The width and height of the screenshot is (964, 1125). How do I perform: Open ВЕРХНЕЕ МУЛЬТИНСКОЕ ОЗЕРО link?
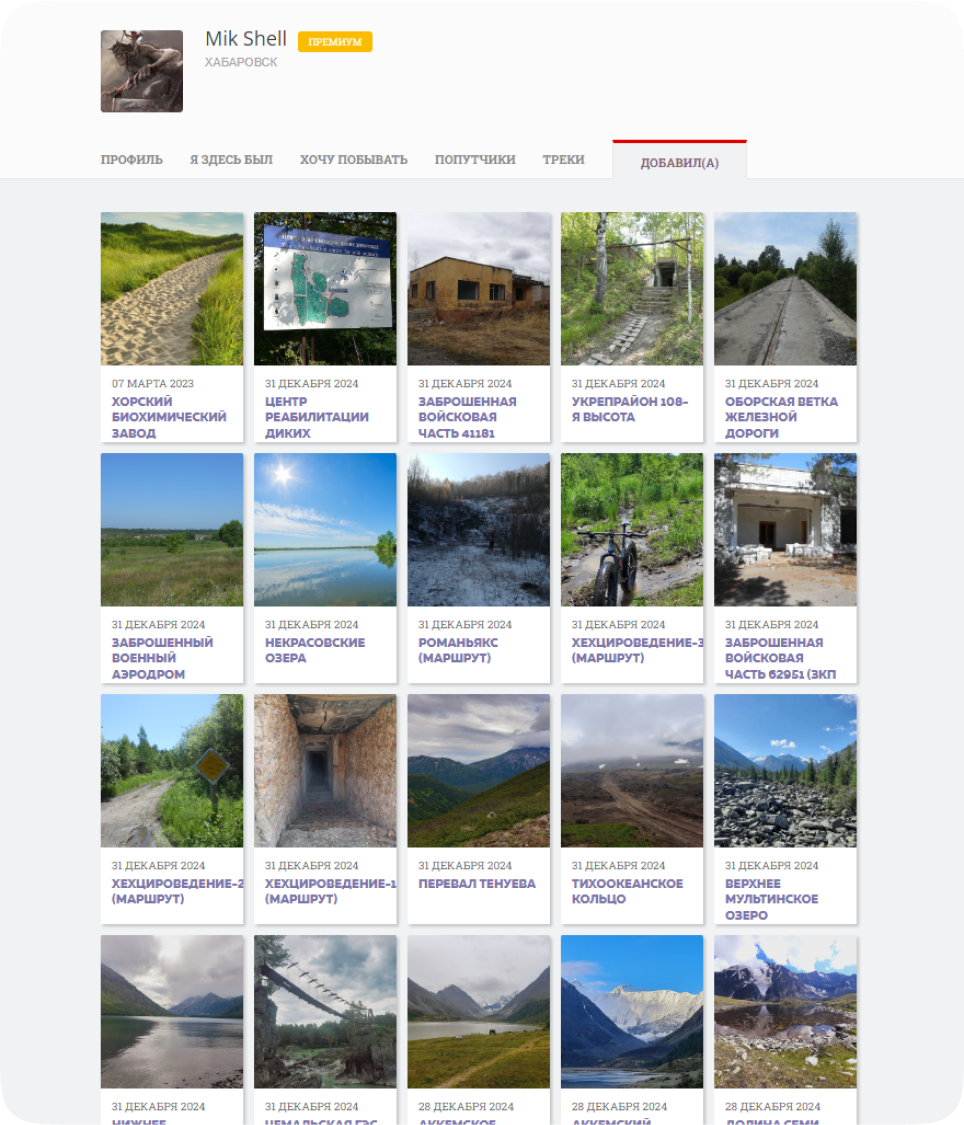pyautogui.click(x=771, y=899)
